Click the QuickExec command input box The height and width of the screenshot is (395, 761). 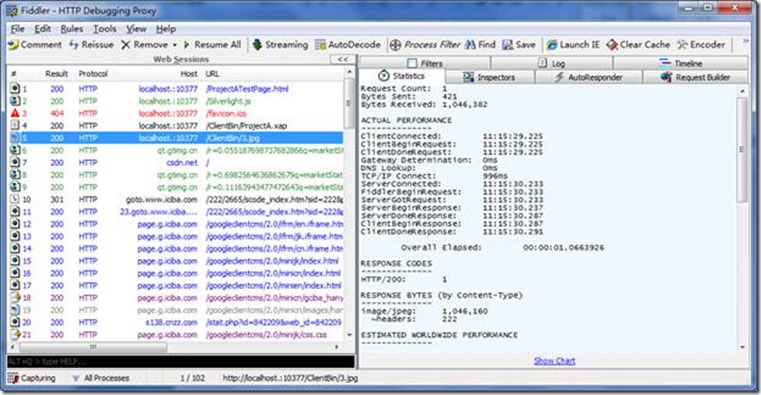(x=181, y=362)
